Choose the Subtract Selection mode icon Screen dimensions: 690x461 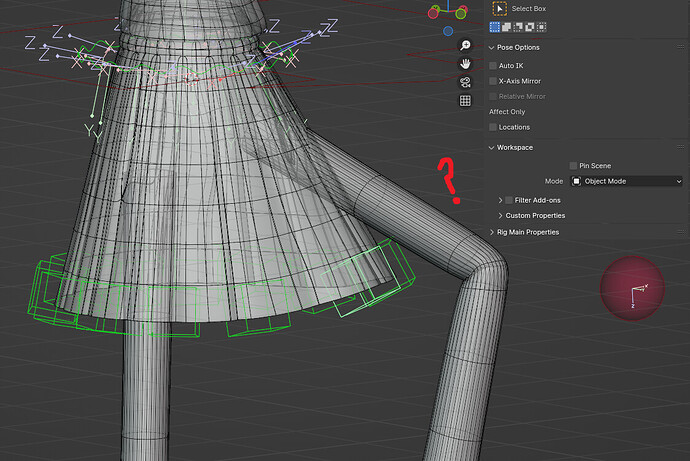(x=518, y=27)
